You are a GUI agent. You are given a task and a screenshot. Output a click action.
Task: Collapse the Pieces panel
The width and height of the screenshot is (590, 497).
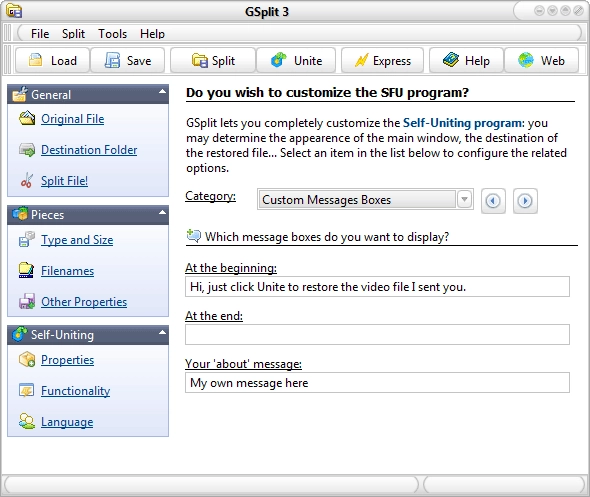tap(162, 213)
